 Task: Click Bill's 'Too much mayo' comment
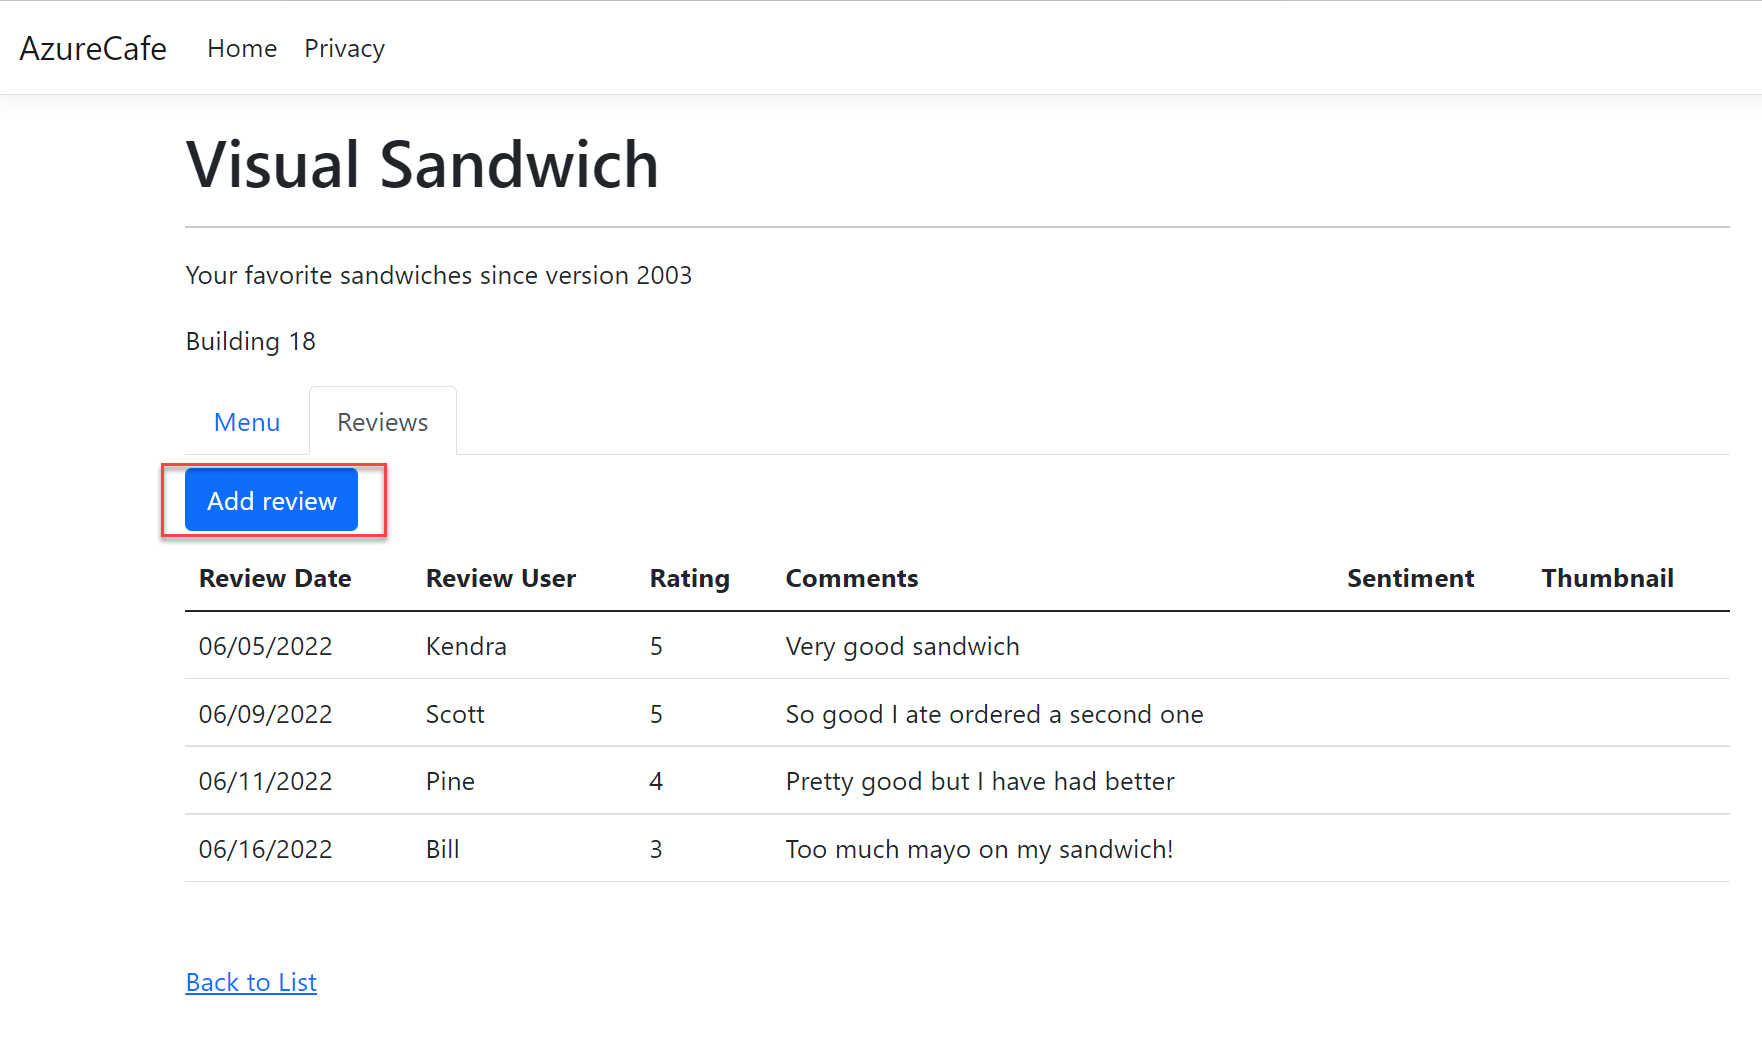tap(979, 849)
